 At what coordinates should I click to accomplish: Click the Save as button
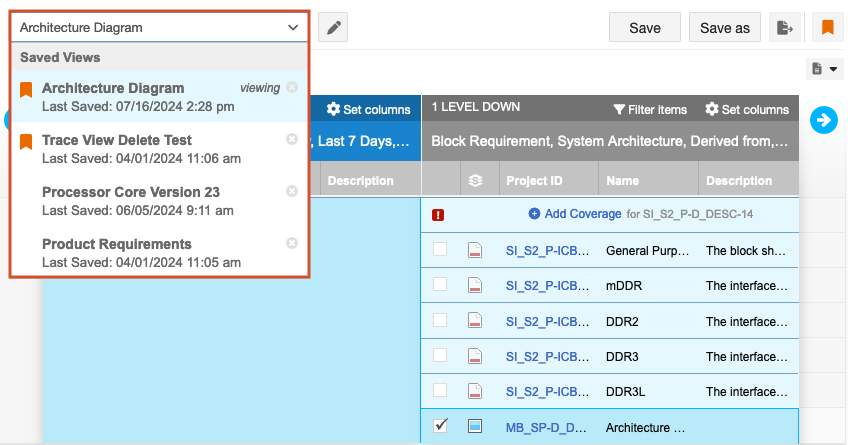point(725,28)
